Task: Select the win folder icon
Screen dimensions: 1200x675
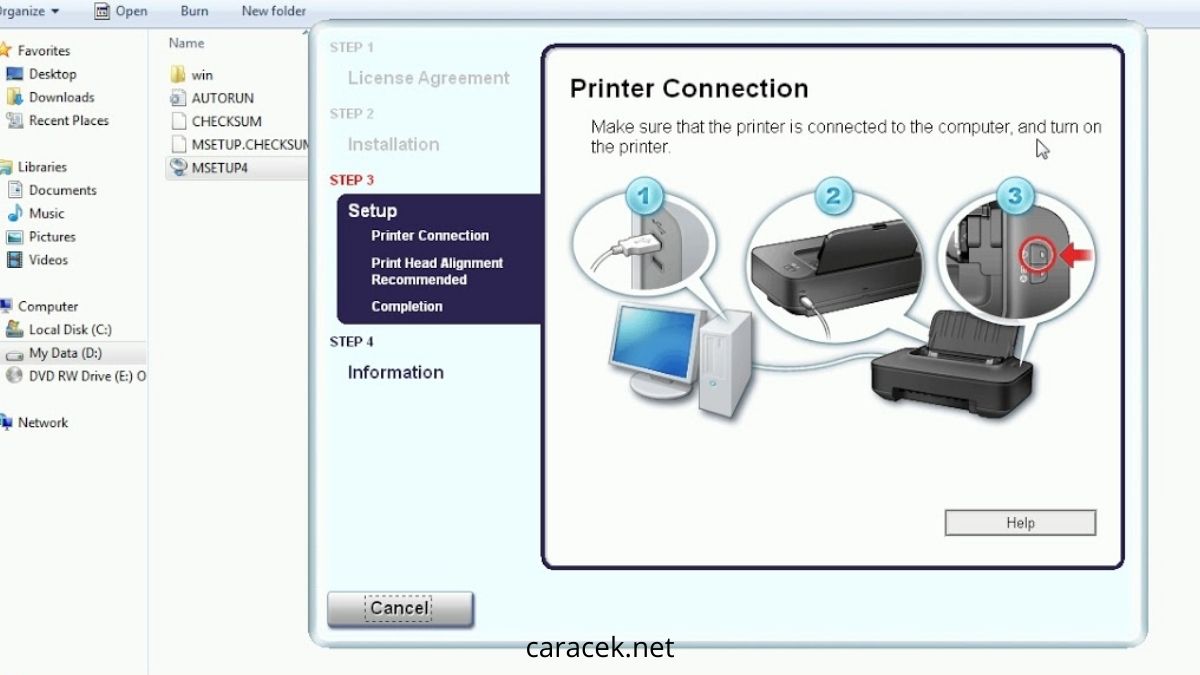Action: [178, 75]
